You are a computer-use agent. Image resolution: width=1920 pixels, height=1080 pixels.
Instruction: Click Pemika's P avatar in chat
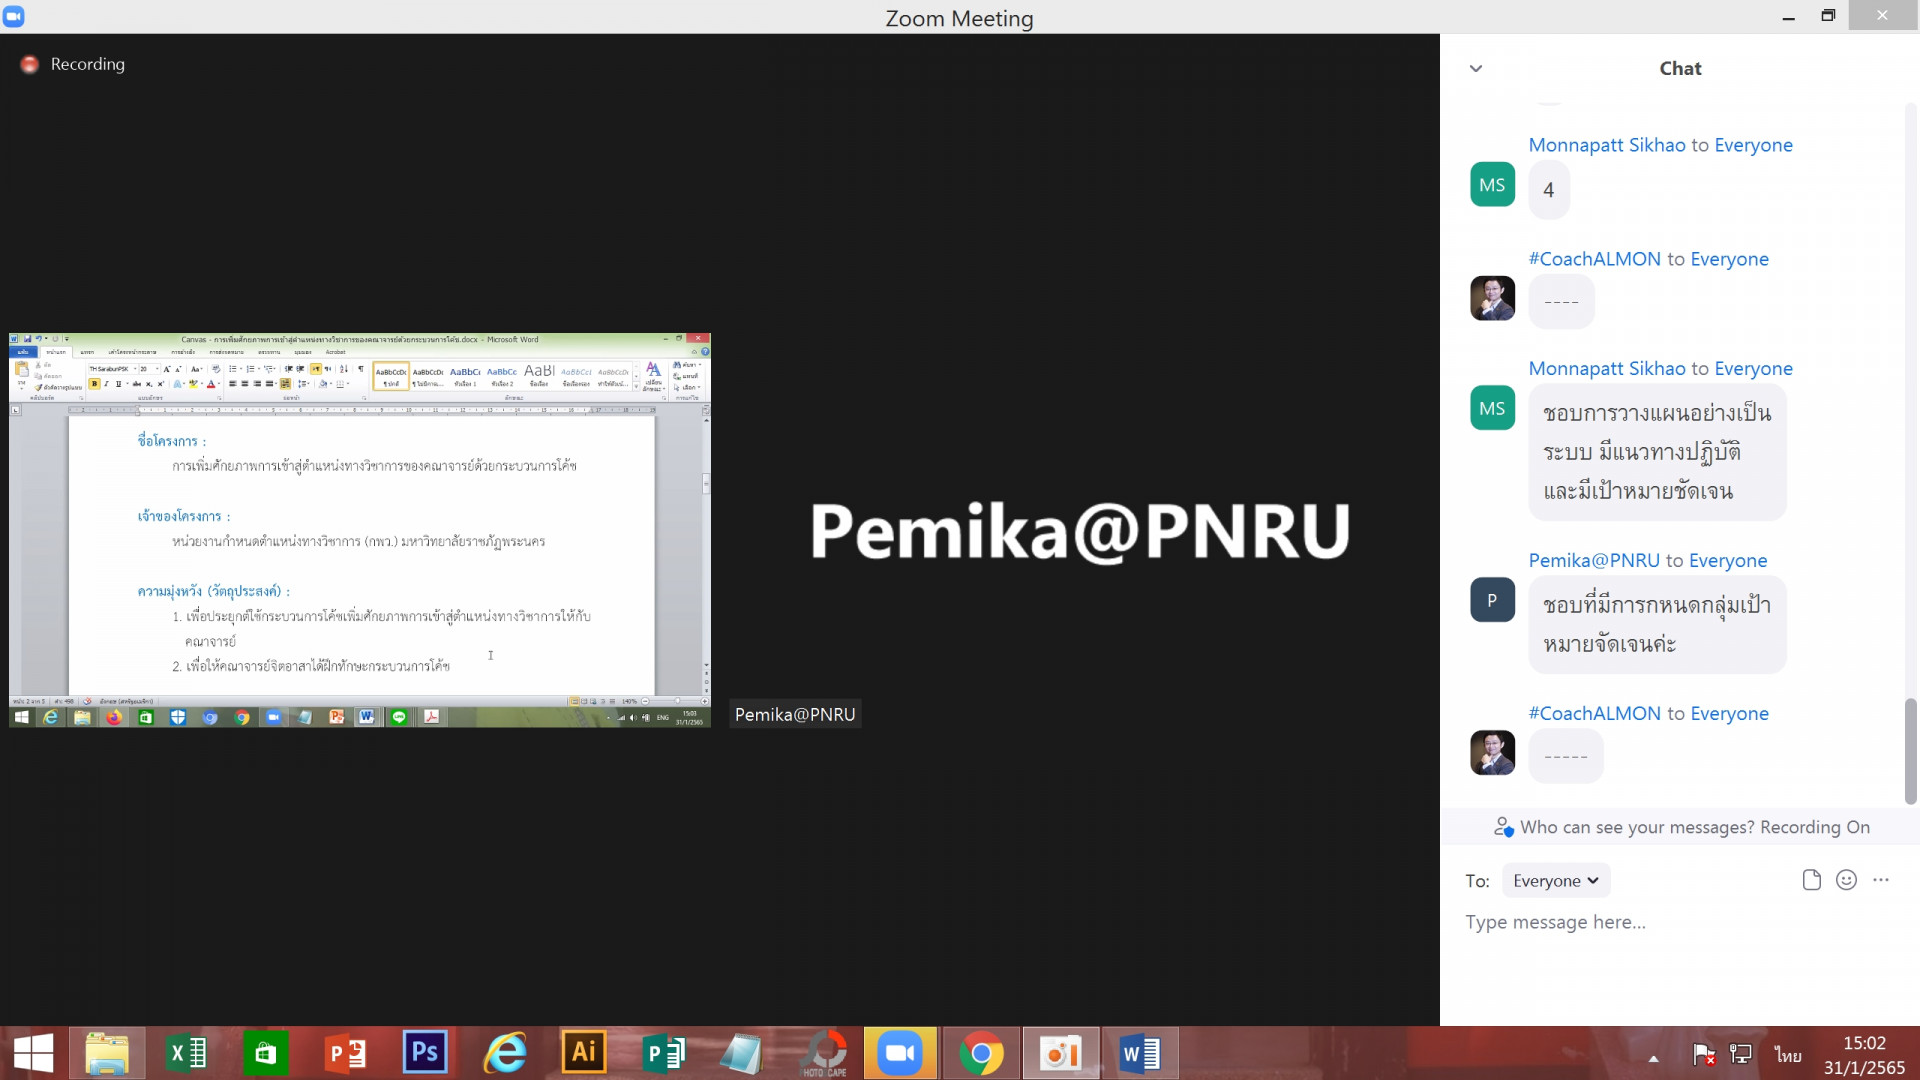[x=1492, y=600]
